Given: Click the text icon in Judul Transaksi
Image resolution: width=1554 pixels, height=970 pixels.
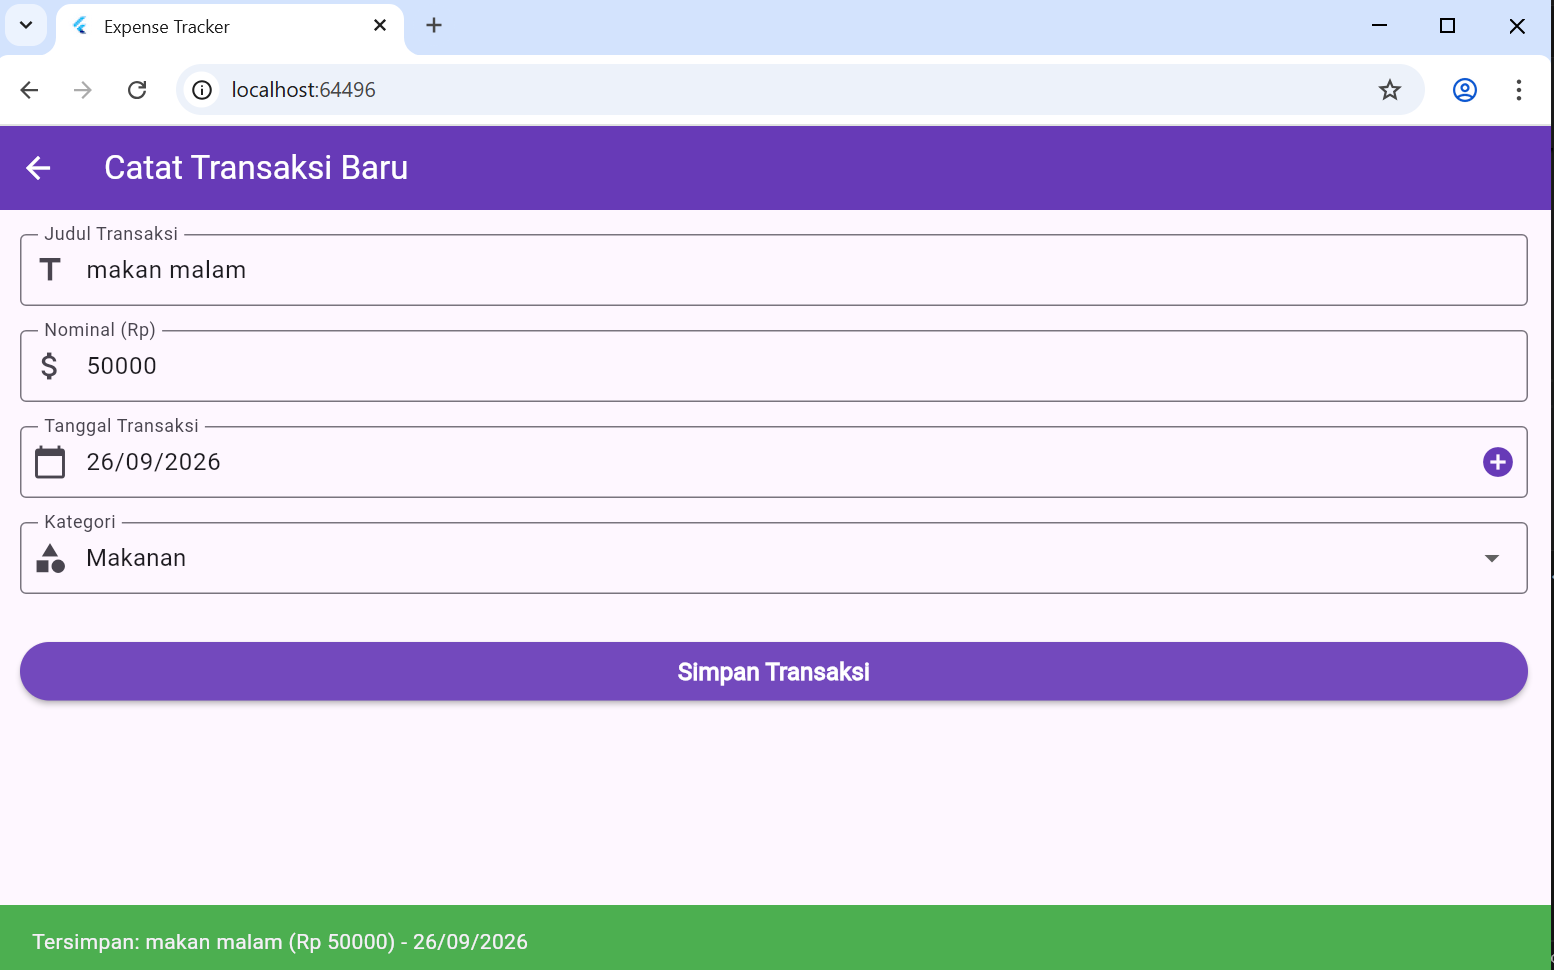Looking at the screenshot, I should [50, 270].
